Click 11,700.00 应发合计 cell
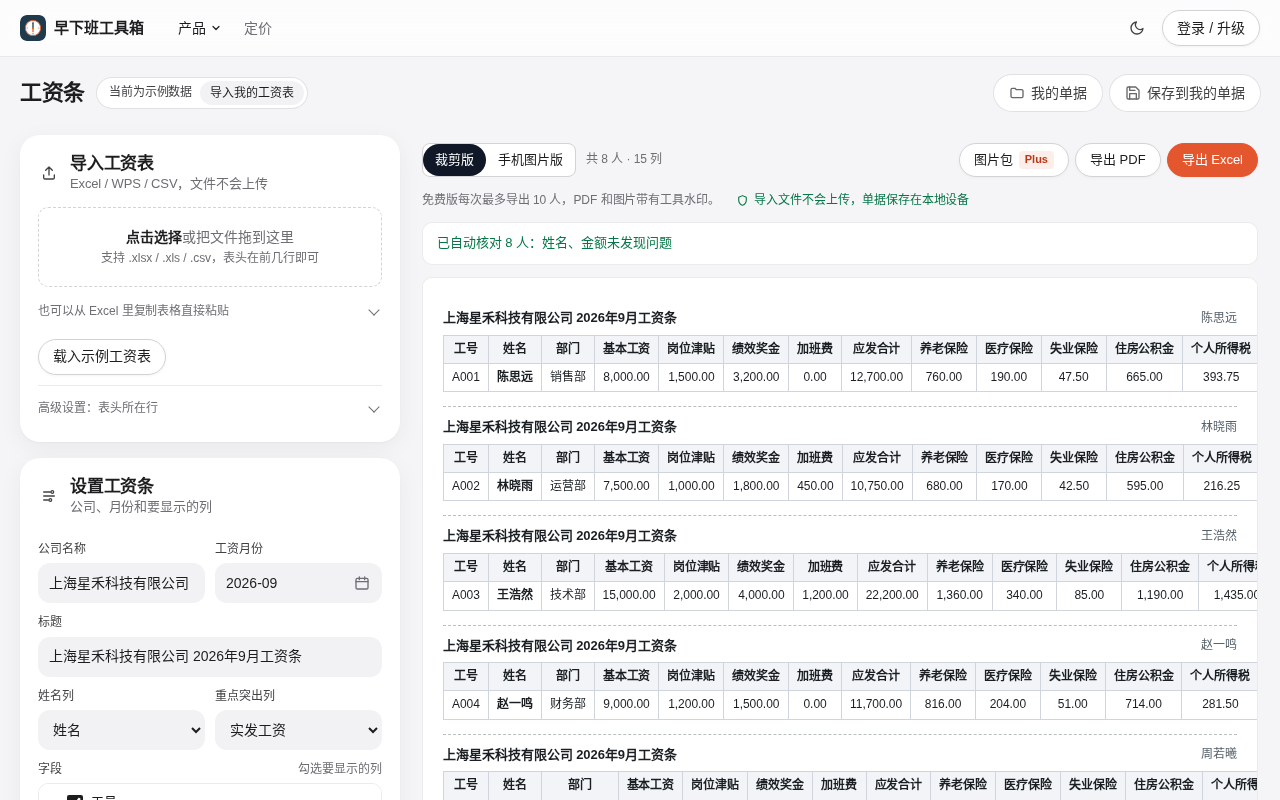 tap(876, 704)
